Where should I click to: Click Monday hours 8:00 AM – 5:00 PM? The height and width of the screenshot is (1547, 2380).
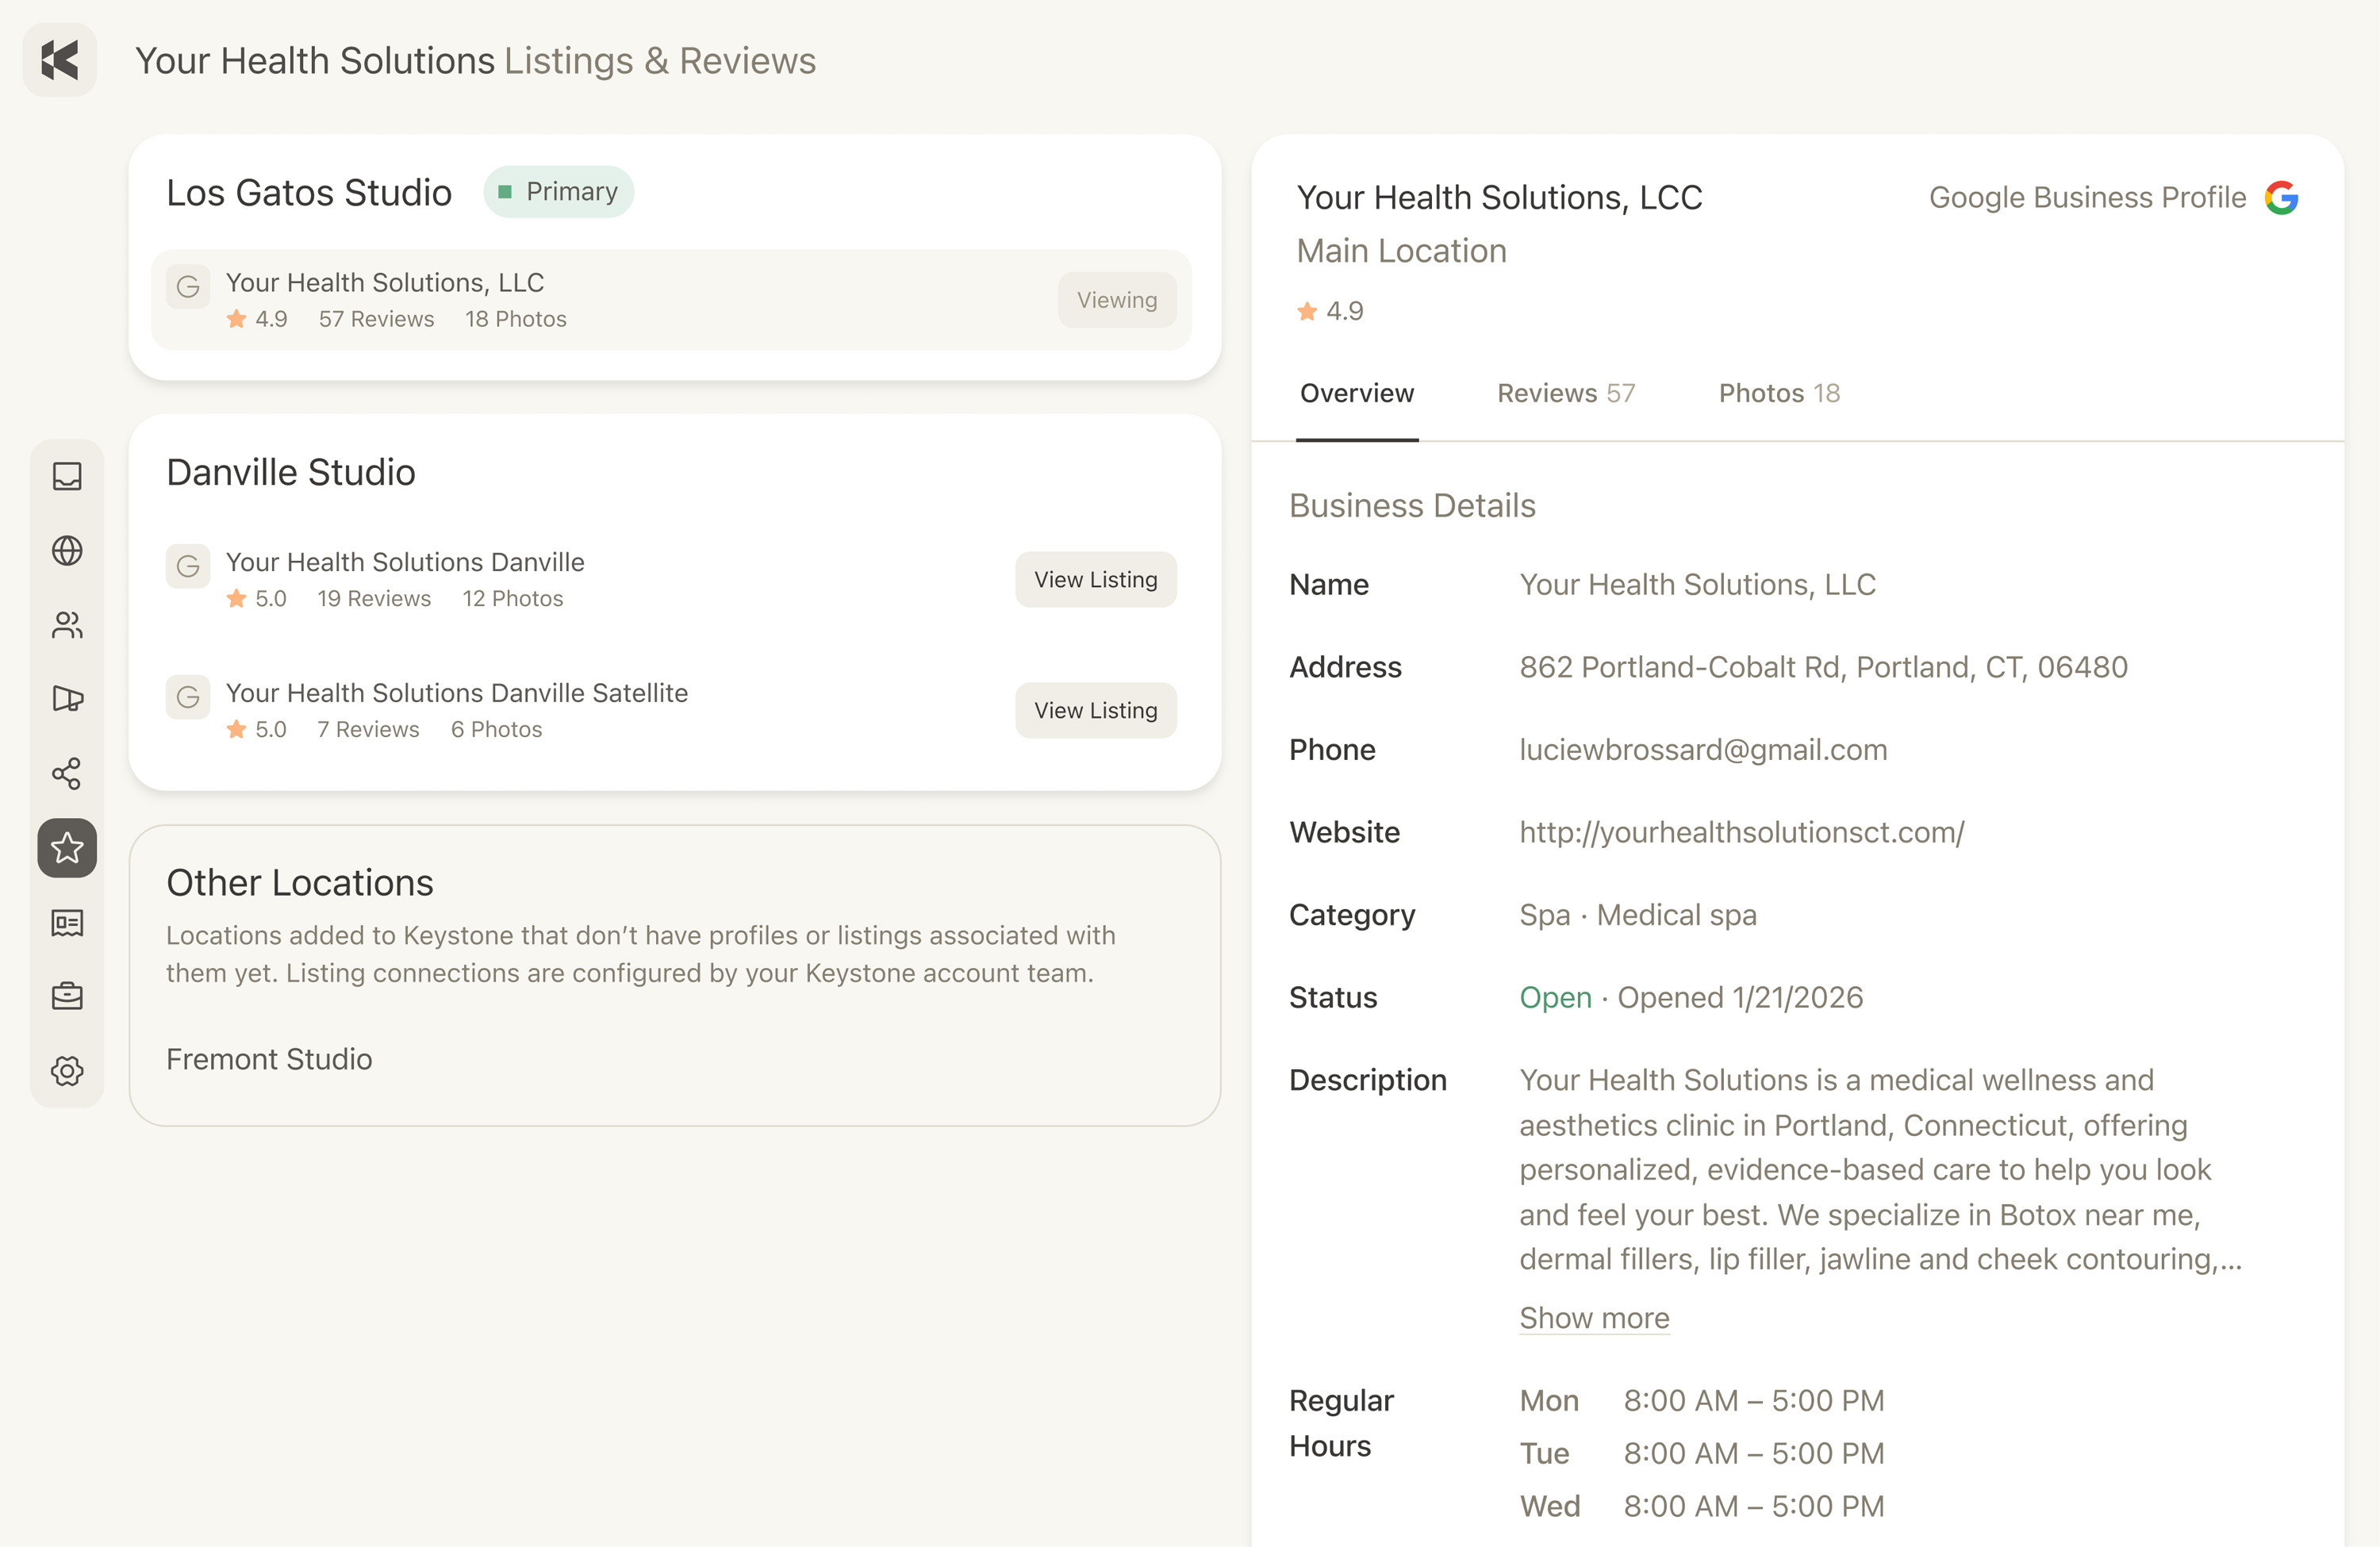pyautogui.click(x=1754, y=1400)
